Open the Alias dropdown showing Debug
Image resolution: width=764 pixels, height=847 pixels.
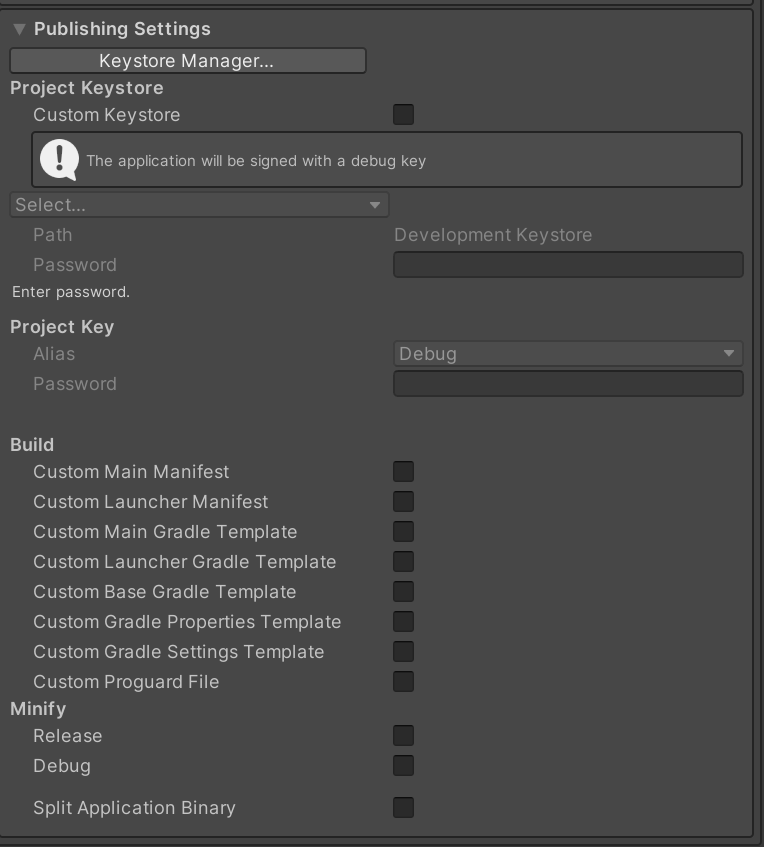click(x=568, y=353)
